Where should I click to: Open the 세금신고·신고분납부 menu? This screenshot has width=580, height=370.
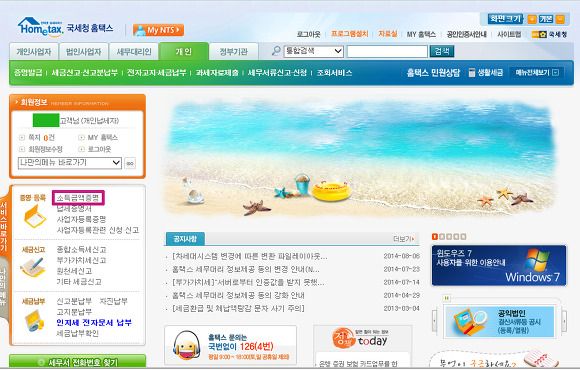click(84, 73)
